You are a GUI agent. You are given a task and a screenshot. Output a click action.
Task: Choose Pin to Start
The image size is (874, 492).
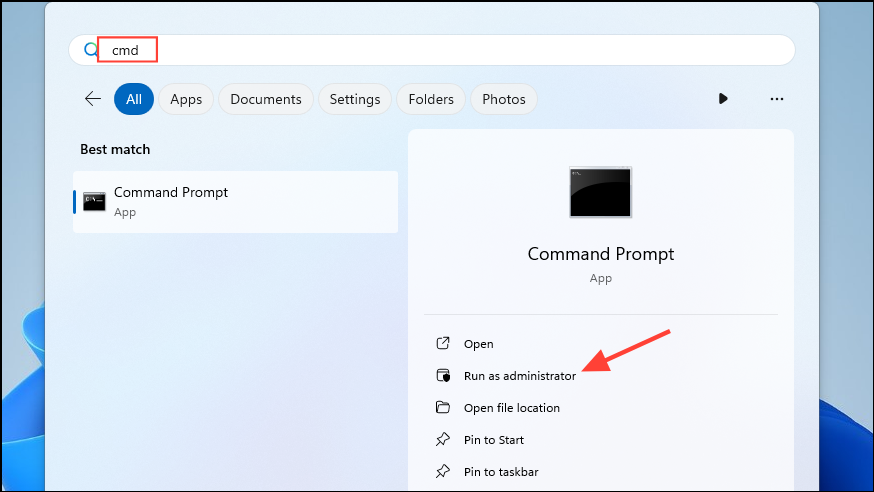tap(494, 440)
